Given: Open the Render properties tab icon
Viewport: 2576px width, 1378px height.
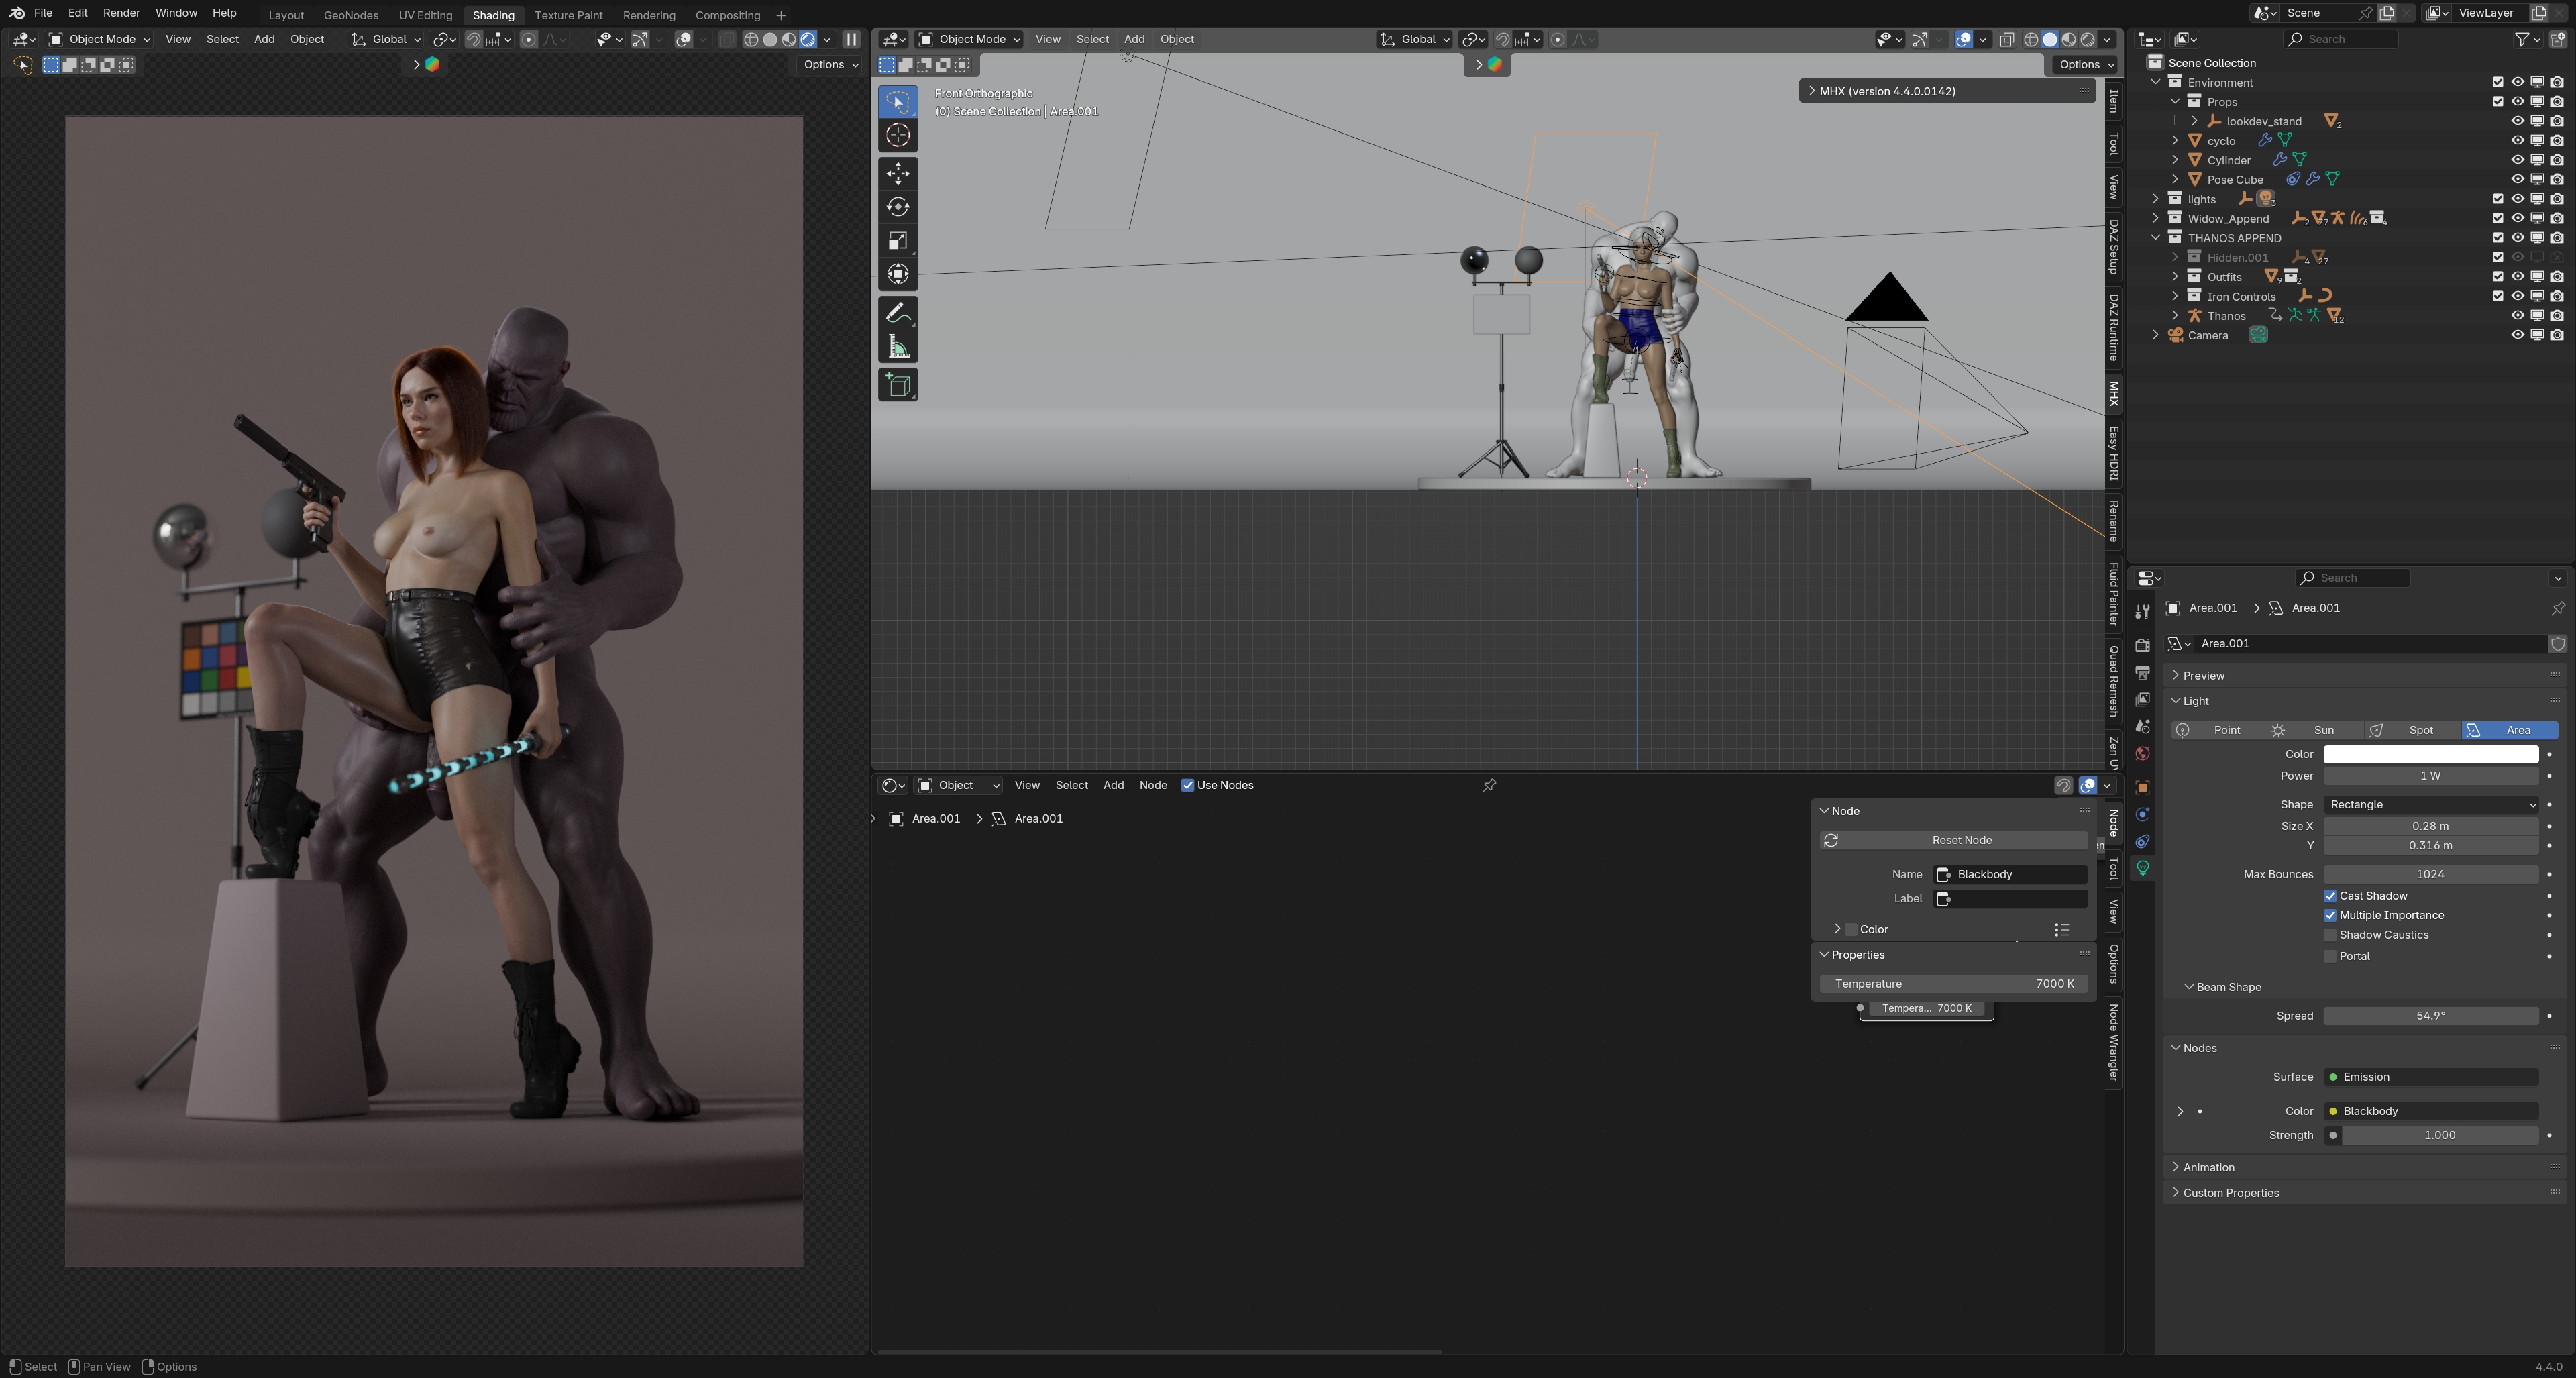Looking at the screenshot, I should click(x=2142, y=645).
